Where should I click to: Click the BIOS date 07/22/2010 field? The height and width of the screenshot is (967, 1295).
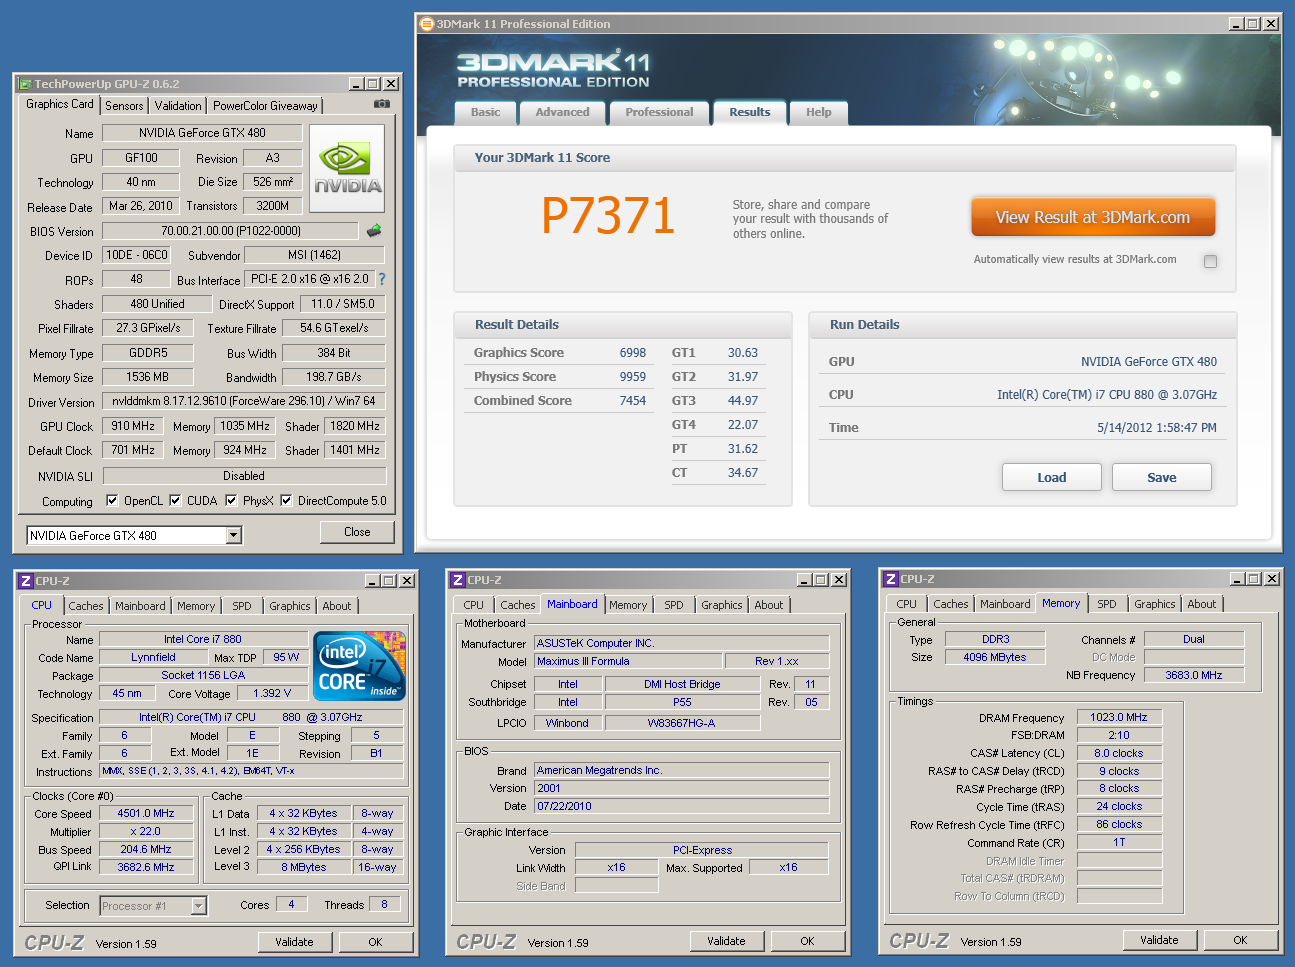(x=682, y=806)
